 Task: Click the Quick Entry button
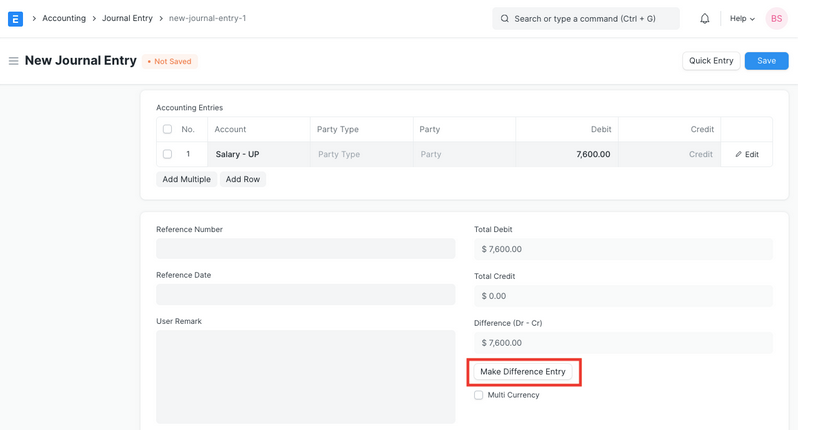click(711, 61)
